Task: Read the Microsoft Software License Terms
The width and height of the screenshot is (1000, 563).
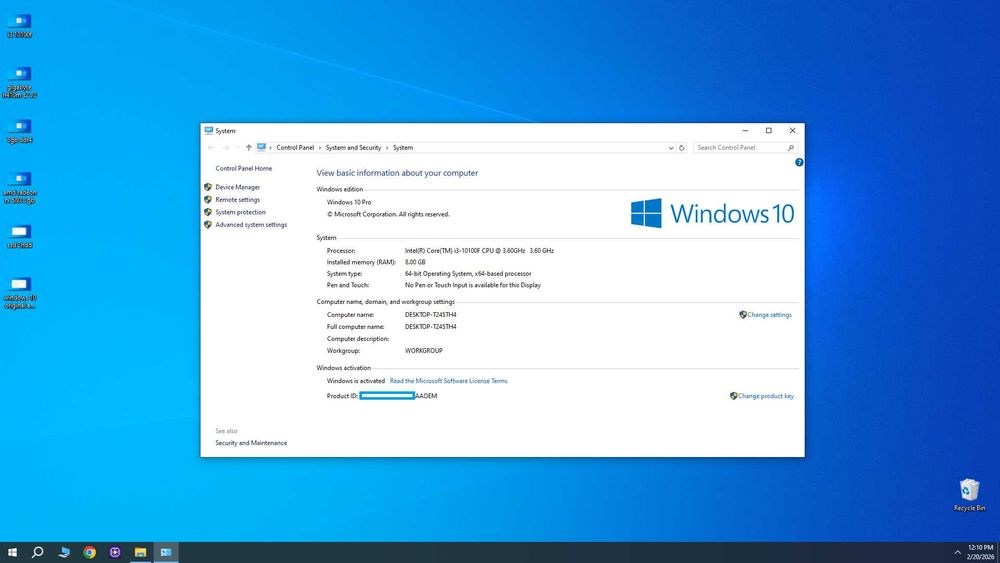Action: (448, 381)
